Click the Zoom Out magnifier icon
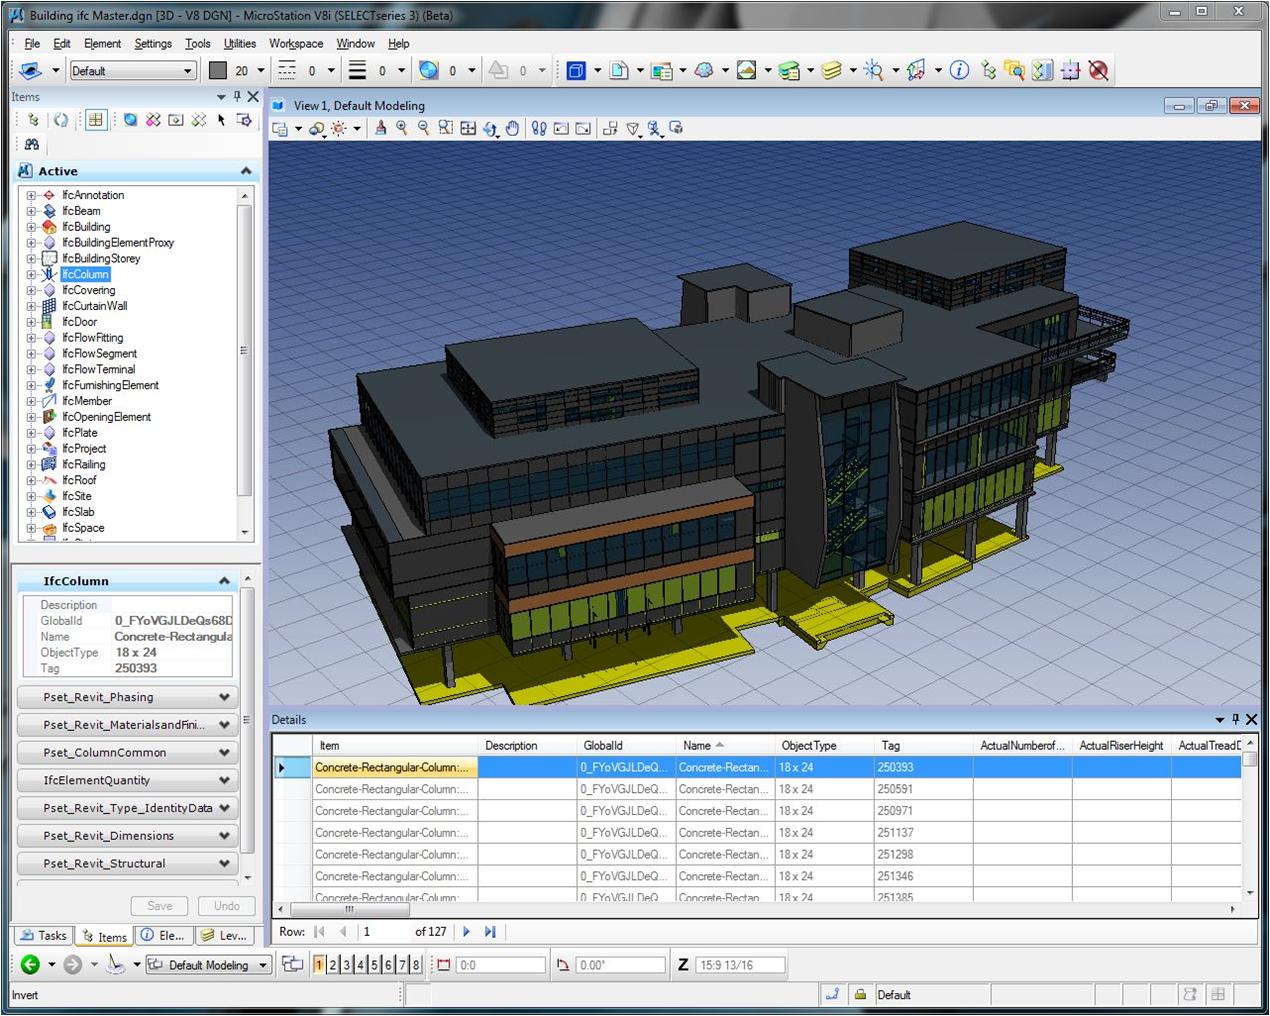The height and width of the screenshot is (1016, 1270). [x=423, y=129]
